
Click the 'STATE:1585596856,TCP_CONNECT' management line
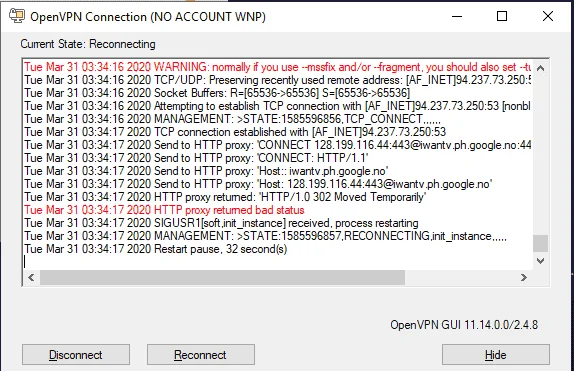(x=232, y=119)
